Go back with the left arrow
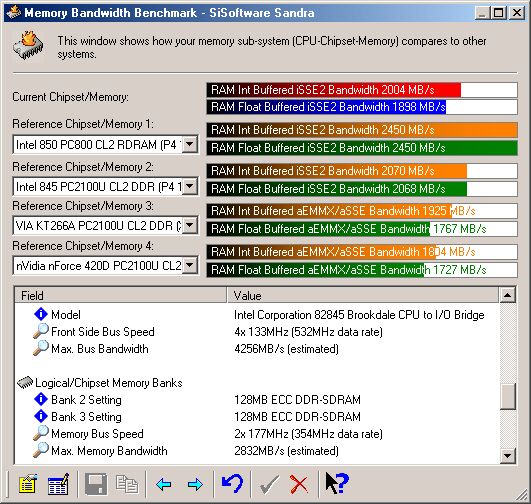This screenshot has height=504, width=531. click(164, 484)
